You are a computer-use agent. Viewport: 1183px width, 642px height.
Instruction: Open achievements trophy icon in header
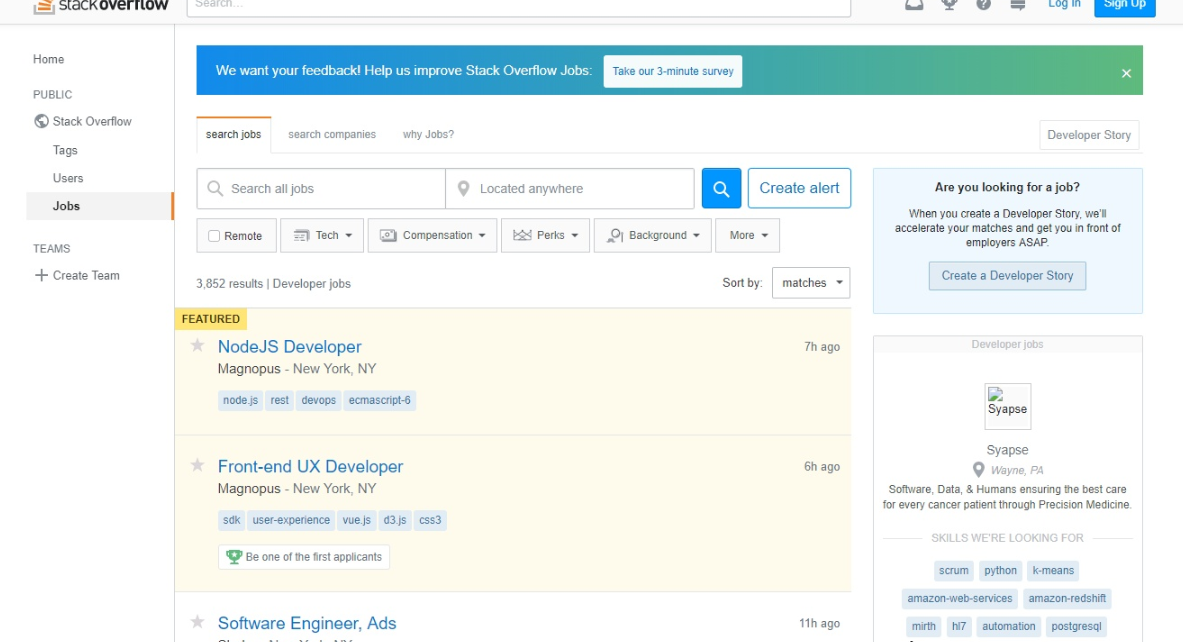click(x=949, y=5)
